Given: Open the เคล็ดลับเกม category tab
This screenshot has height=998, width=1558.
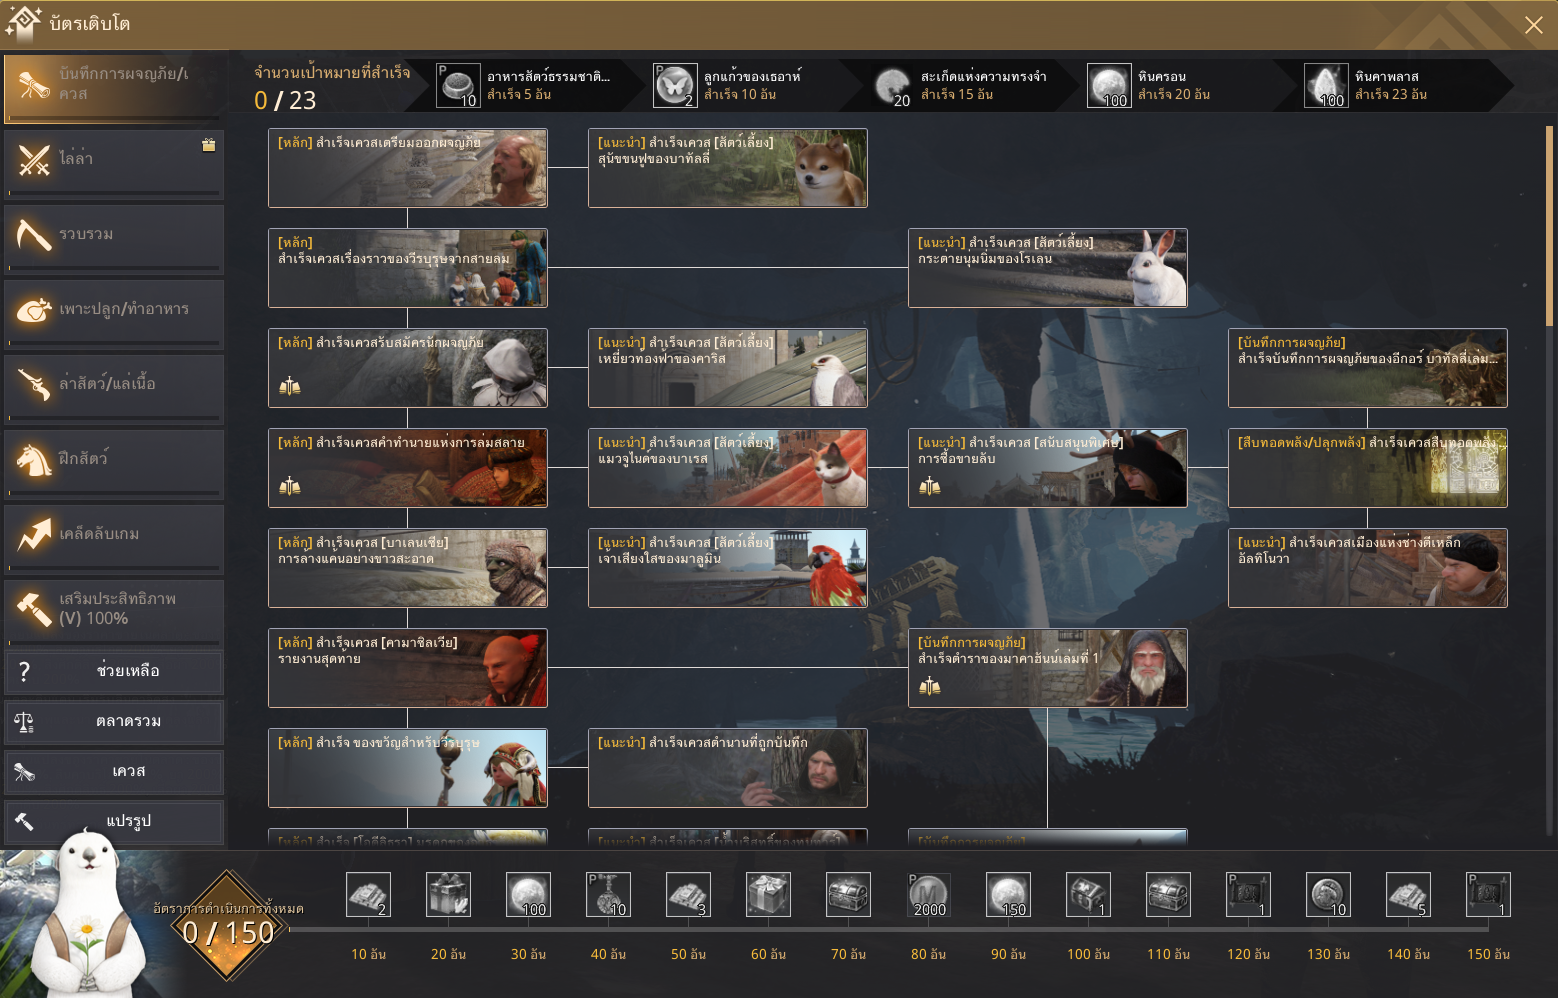Looking at the screenshot, I should [114, 538].
